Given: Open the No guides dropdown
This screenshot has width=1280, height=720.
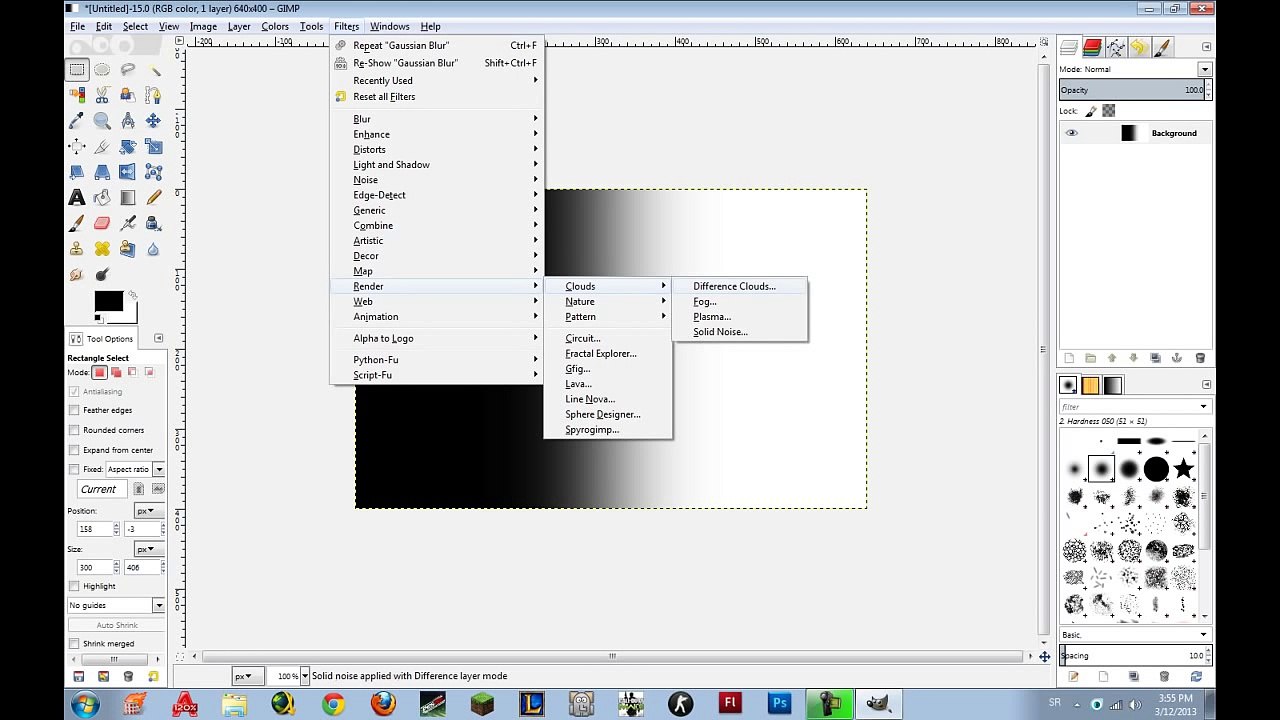Looking at the screenshot, I should [116, 605].
